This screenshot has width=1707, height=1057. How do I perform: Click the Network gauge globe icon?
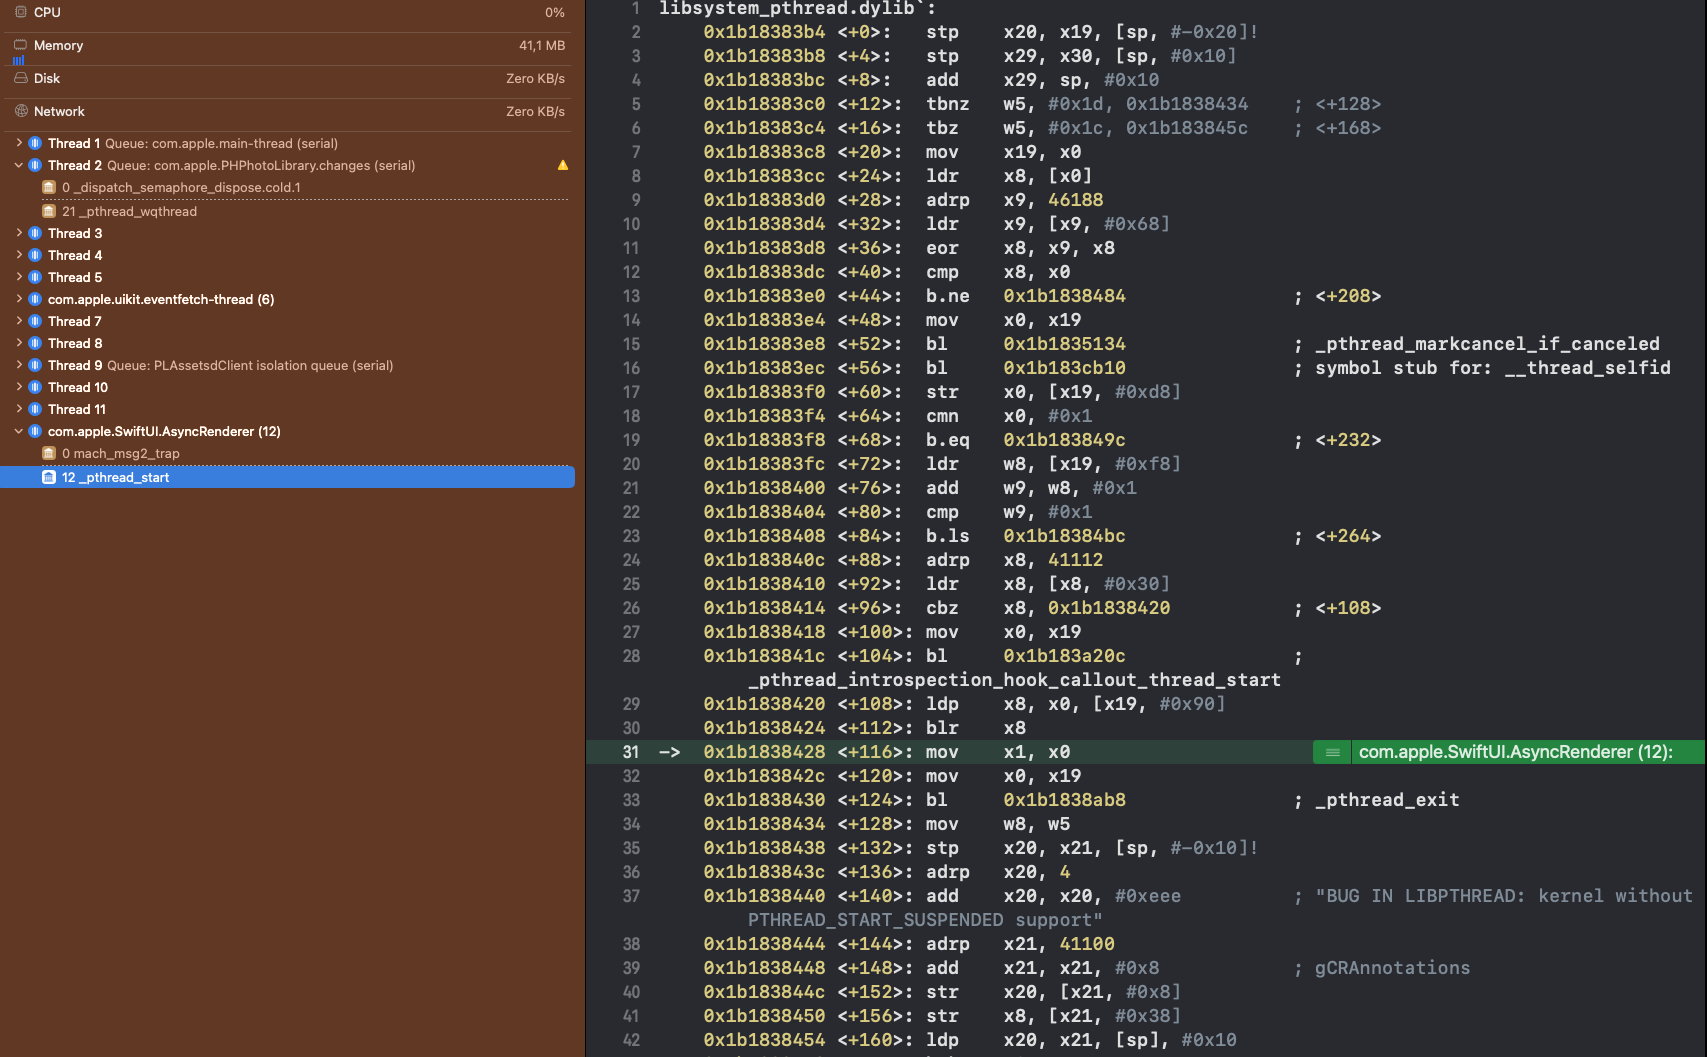[20, 111]
